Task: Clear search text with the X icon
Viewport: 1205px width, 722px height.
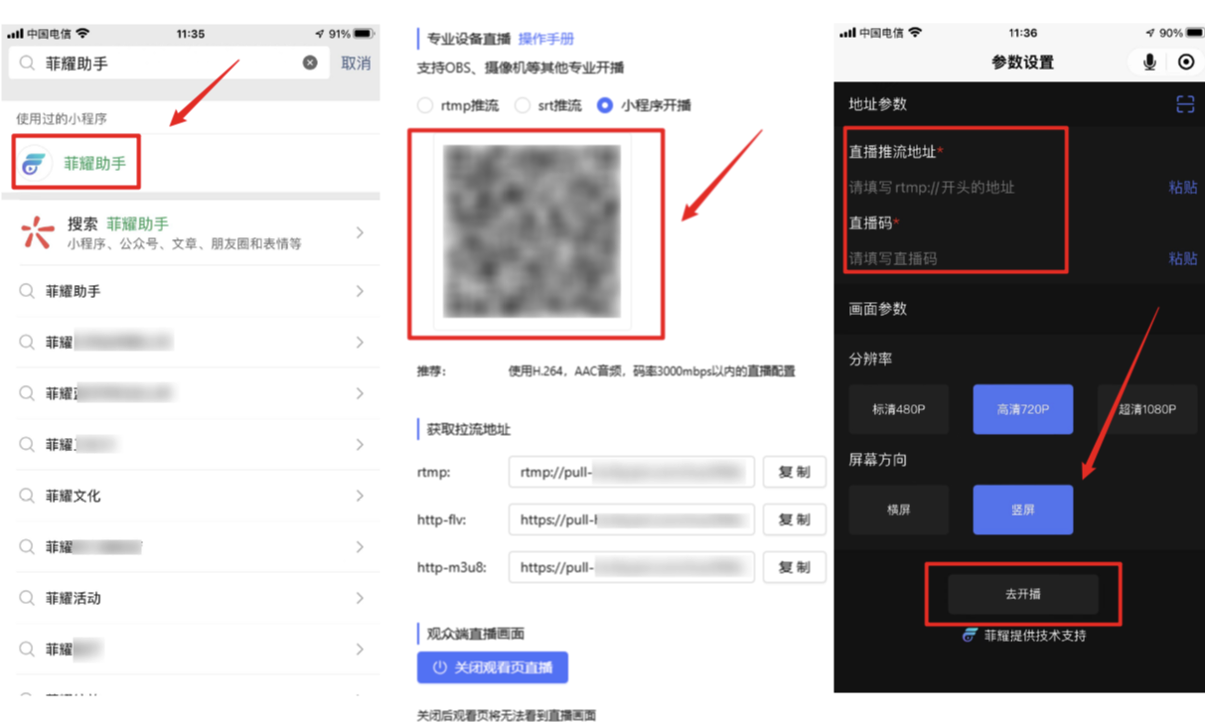Action: [310, 63]
